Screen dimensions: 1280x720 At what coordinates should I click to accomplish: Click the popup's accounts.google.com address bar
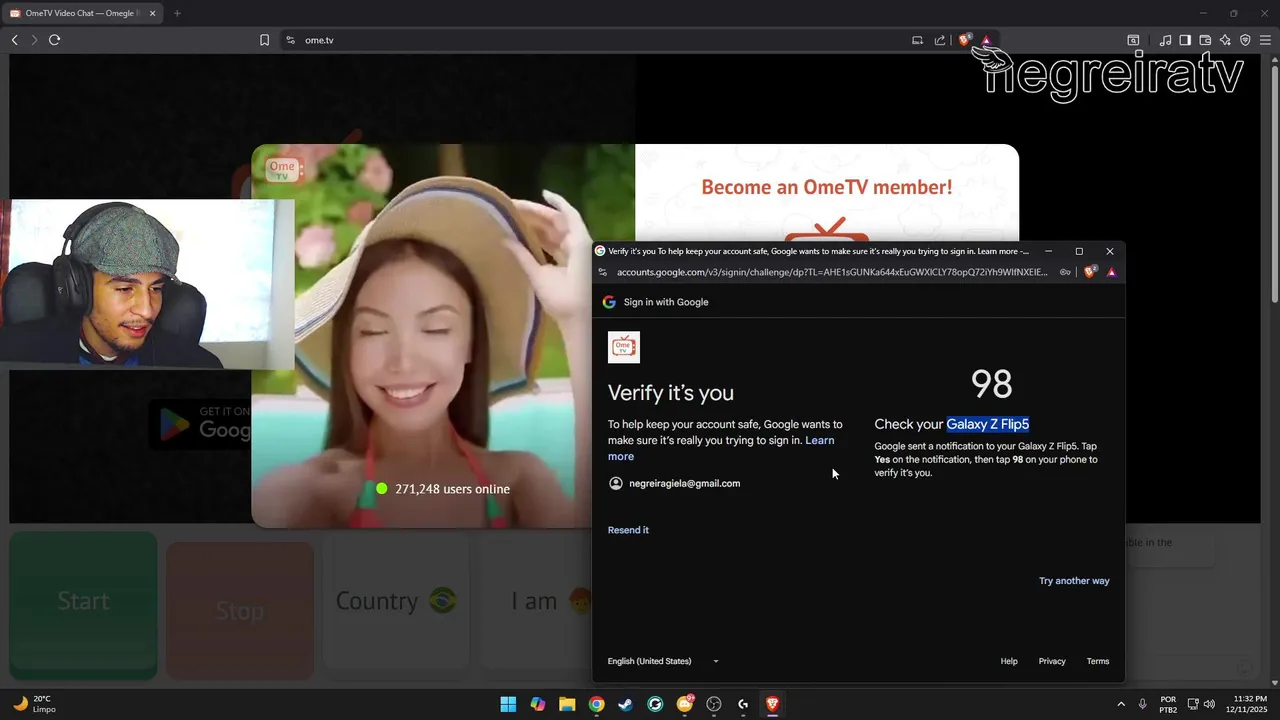pyautogui.click(x=832, y=272)
